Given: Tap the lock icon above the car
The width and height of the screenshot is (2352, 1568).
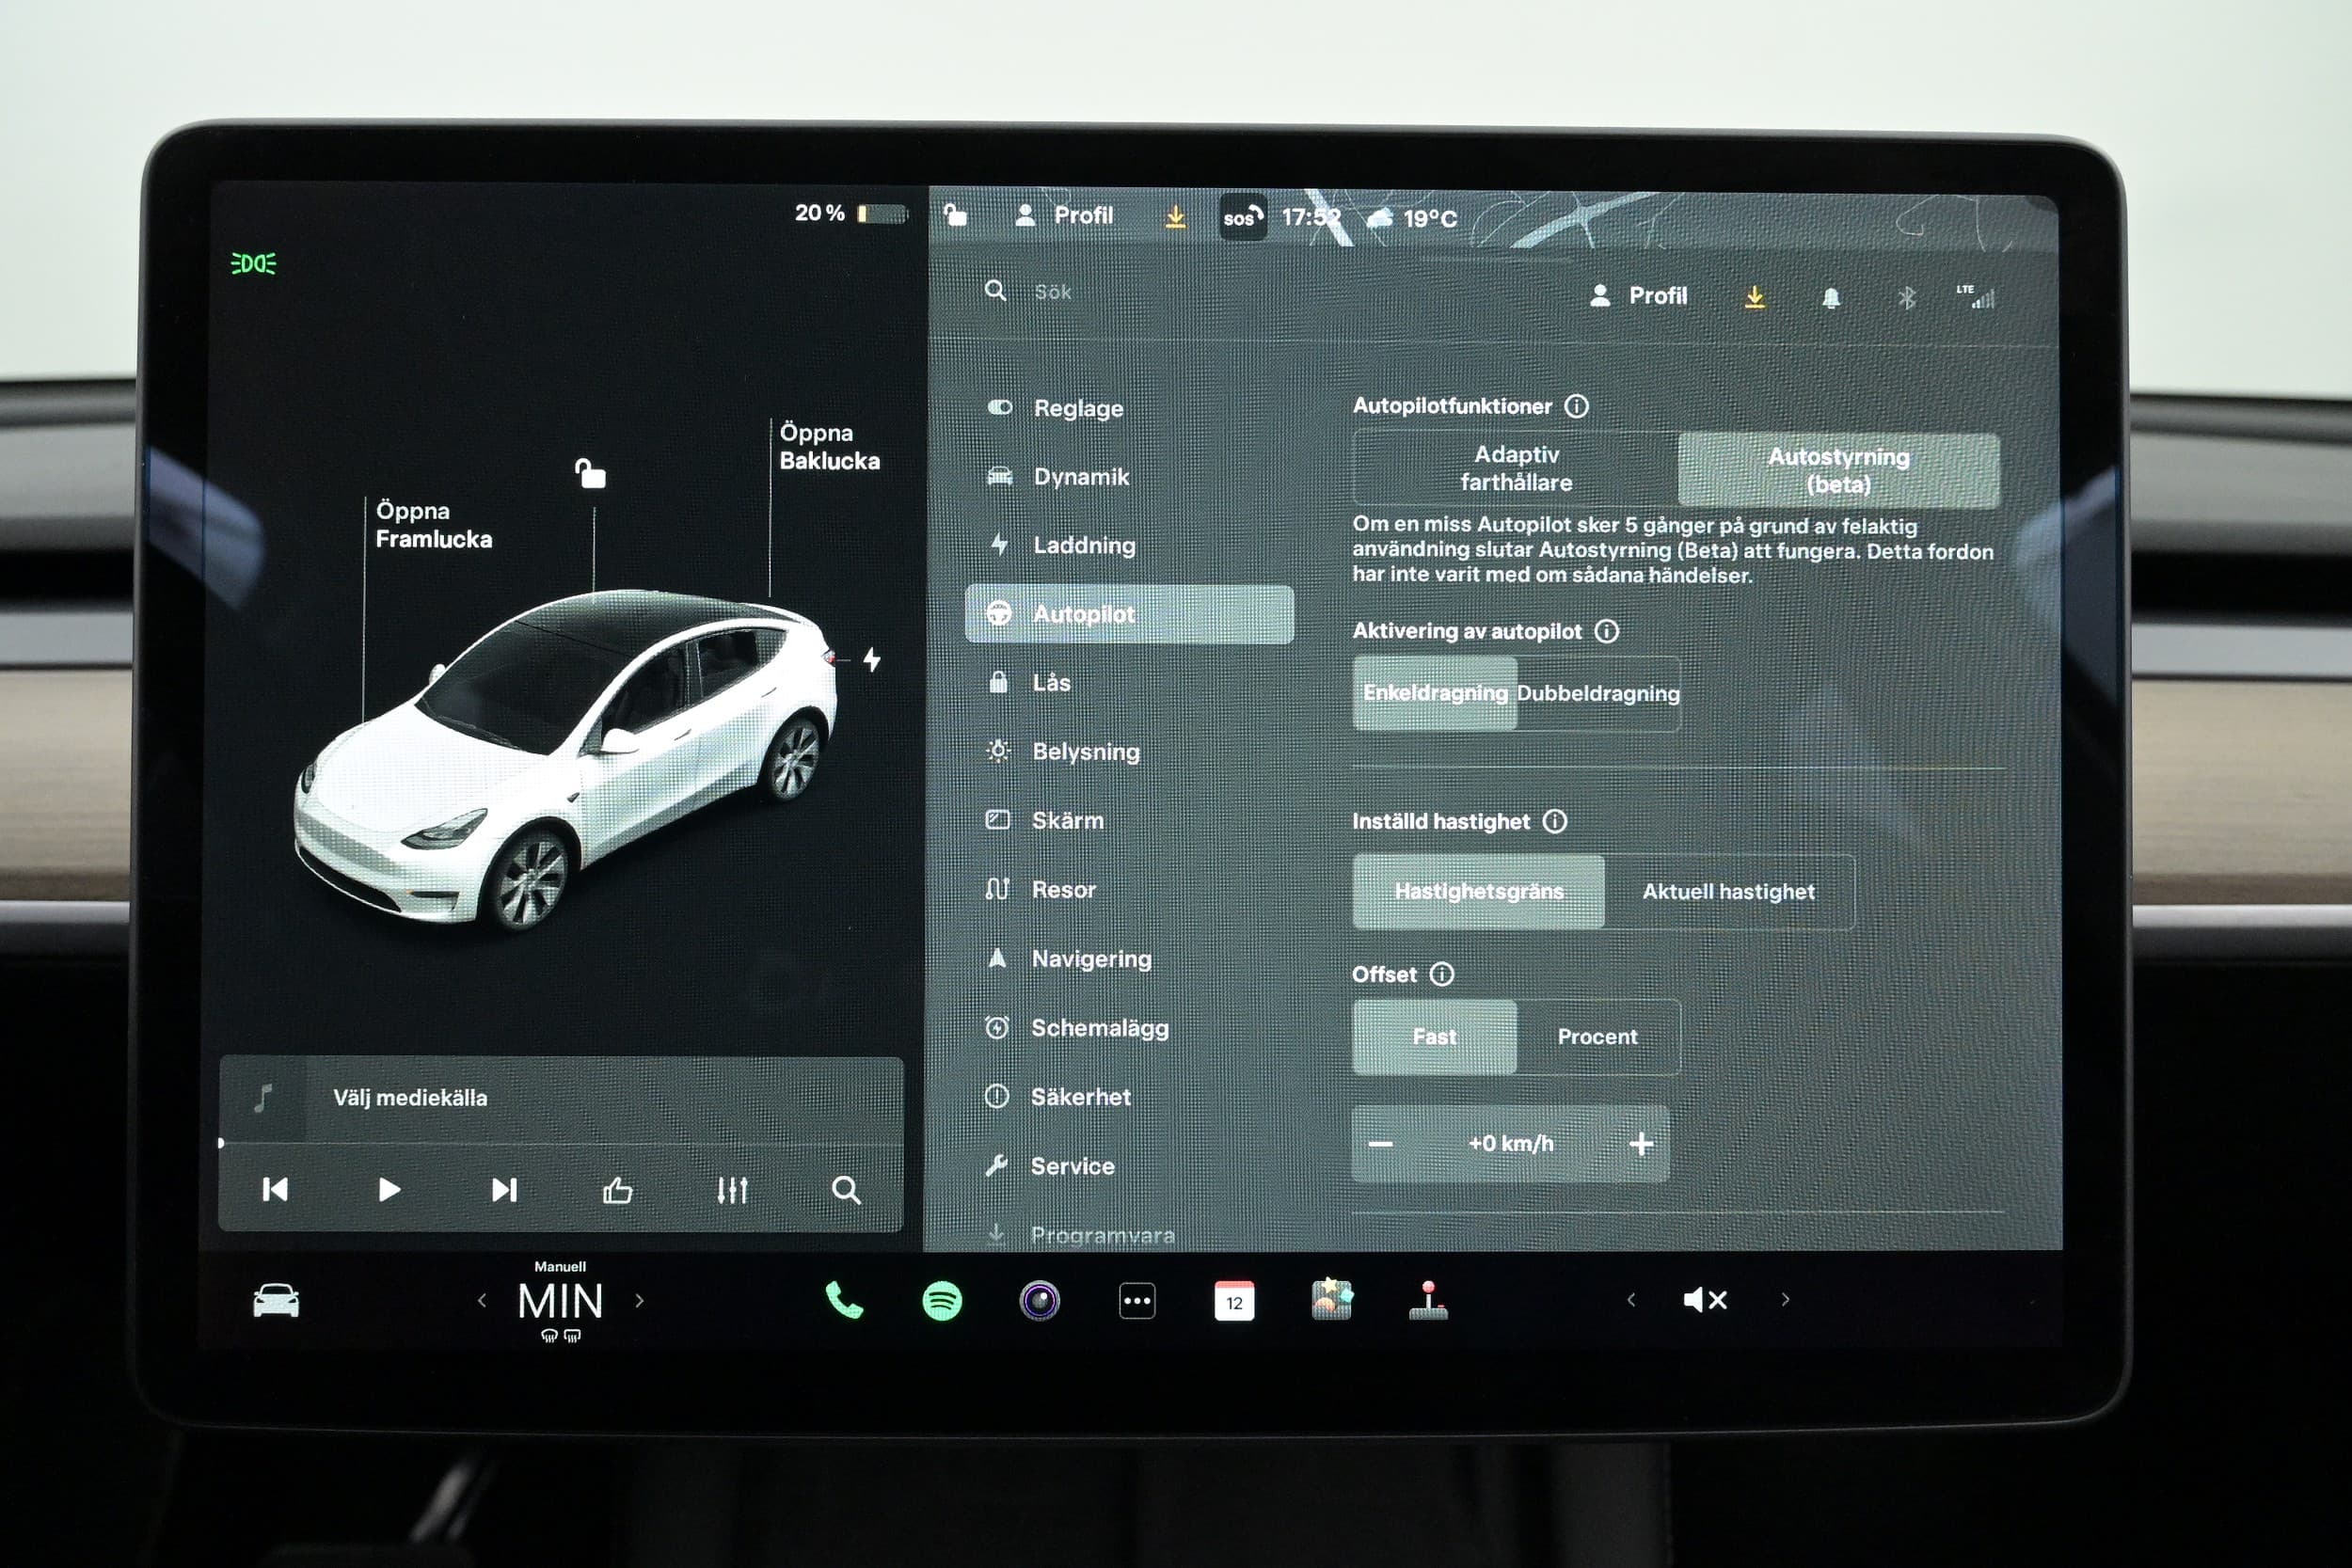Looking at the screenshot, I should coord(590,472).
